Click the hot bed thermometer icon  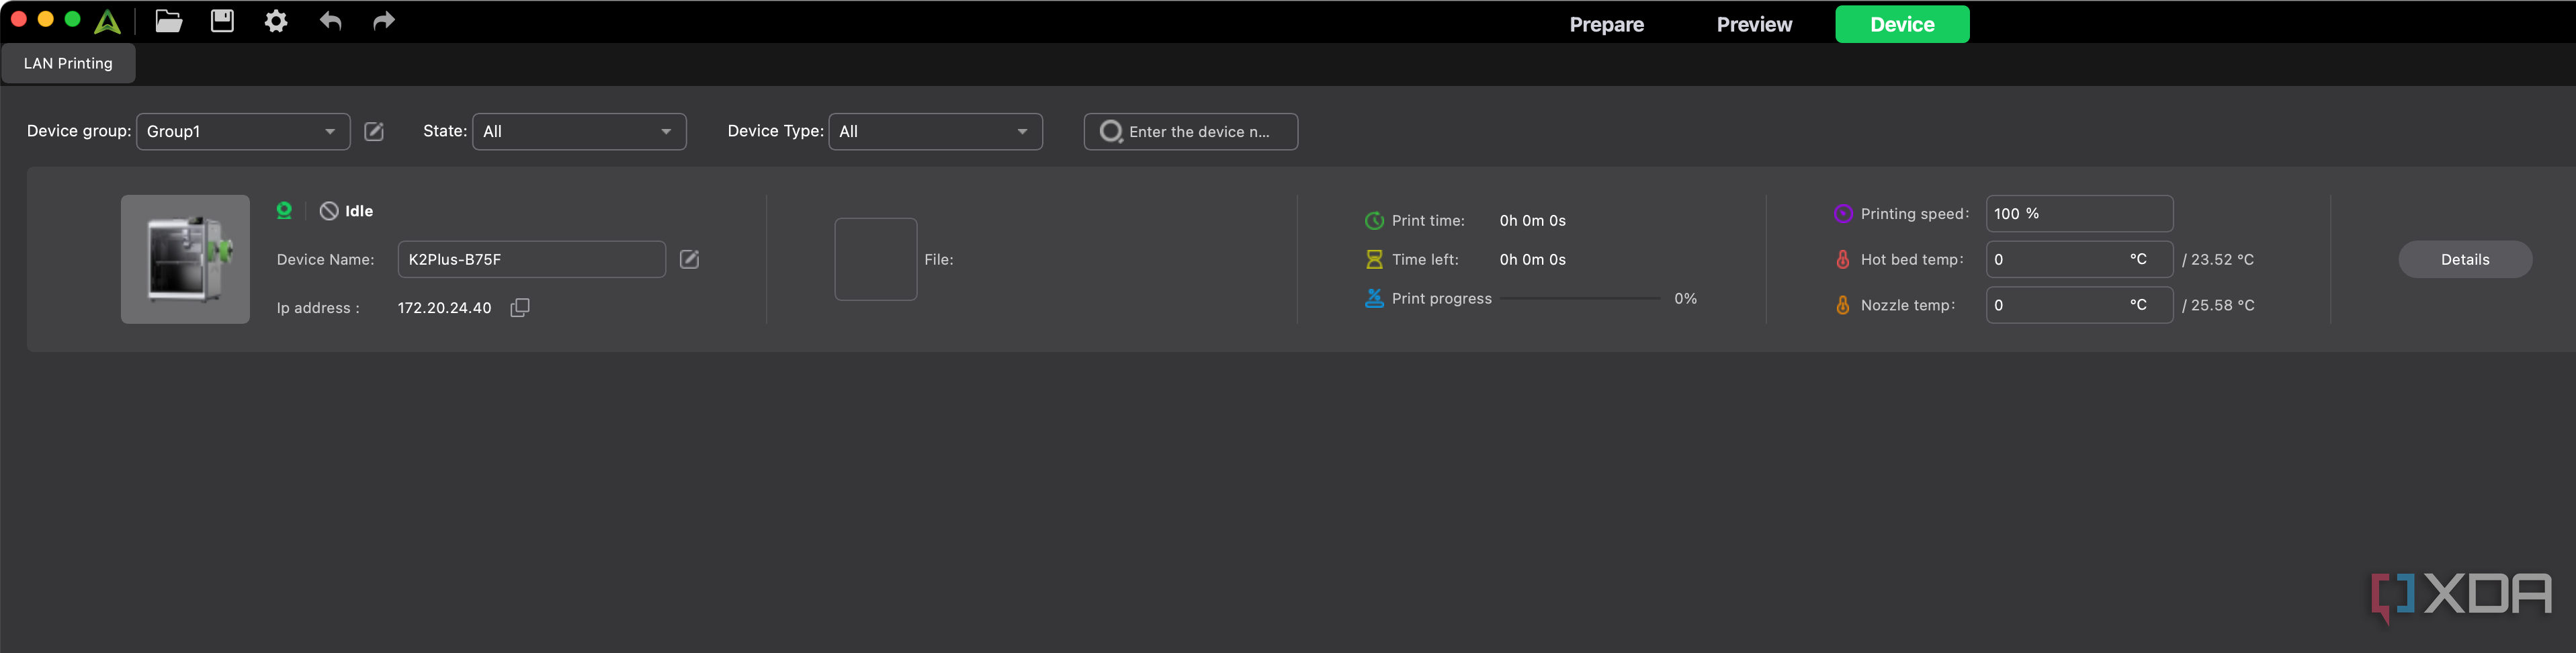(1843, 260)
